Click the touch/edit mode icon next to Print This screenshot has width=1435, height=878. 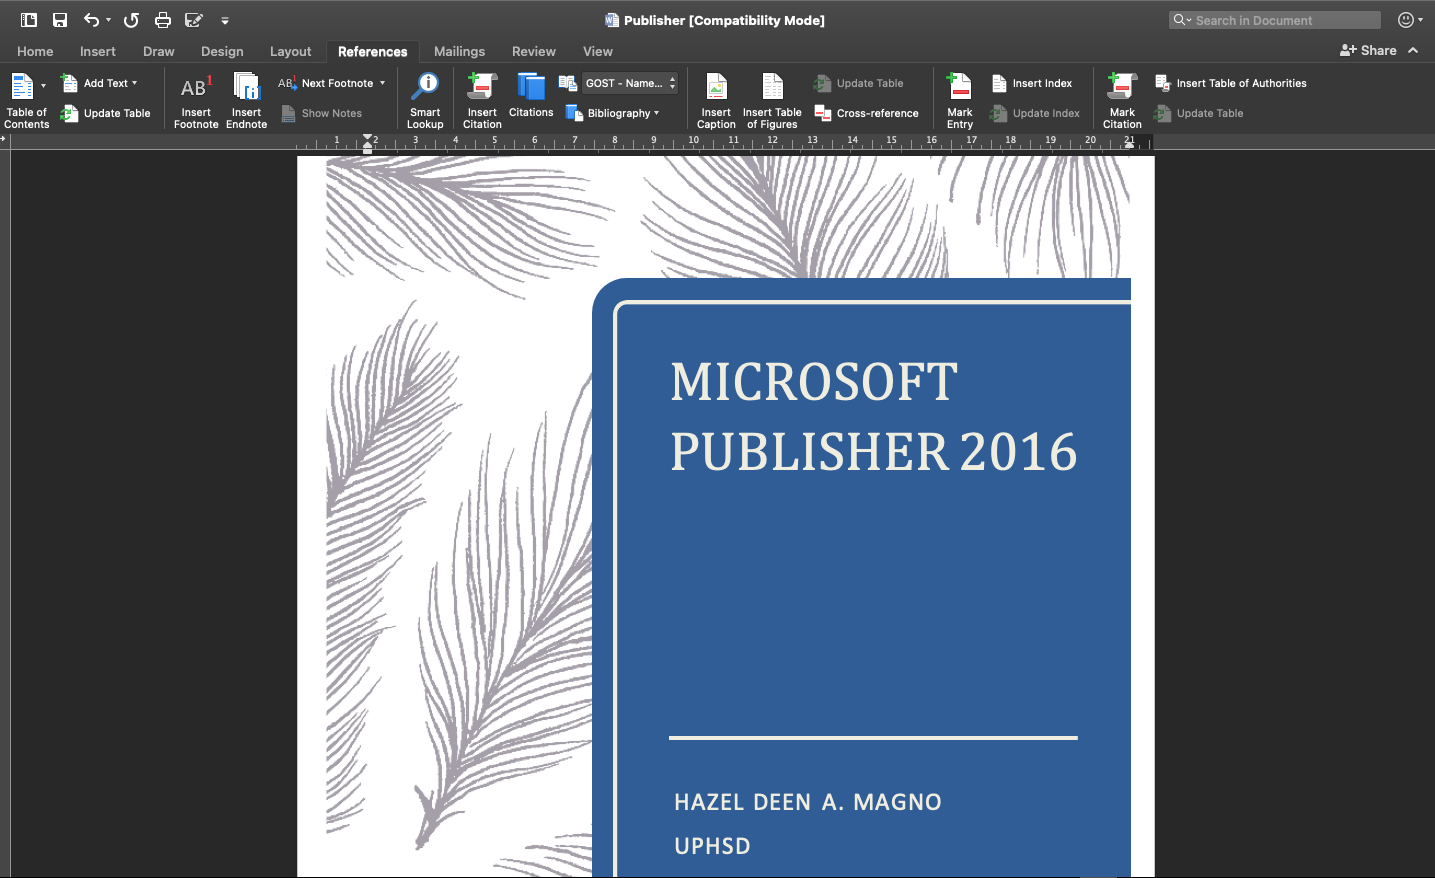(x=194, y=20)
